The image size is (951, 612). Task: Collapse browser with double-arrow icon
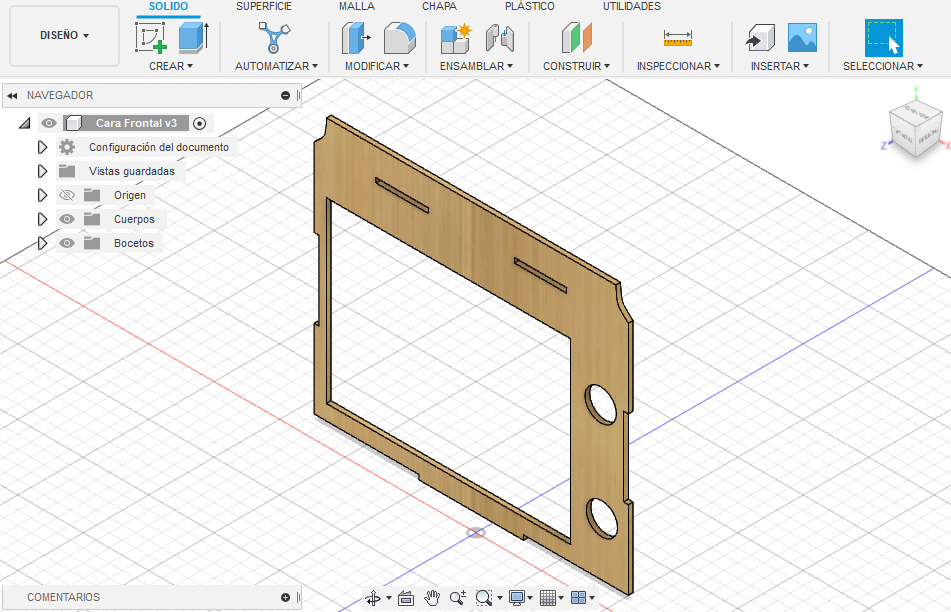(x=12, y=95)
